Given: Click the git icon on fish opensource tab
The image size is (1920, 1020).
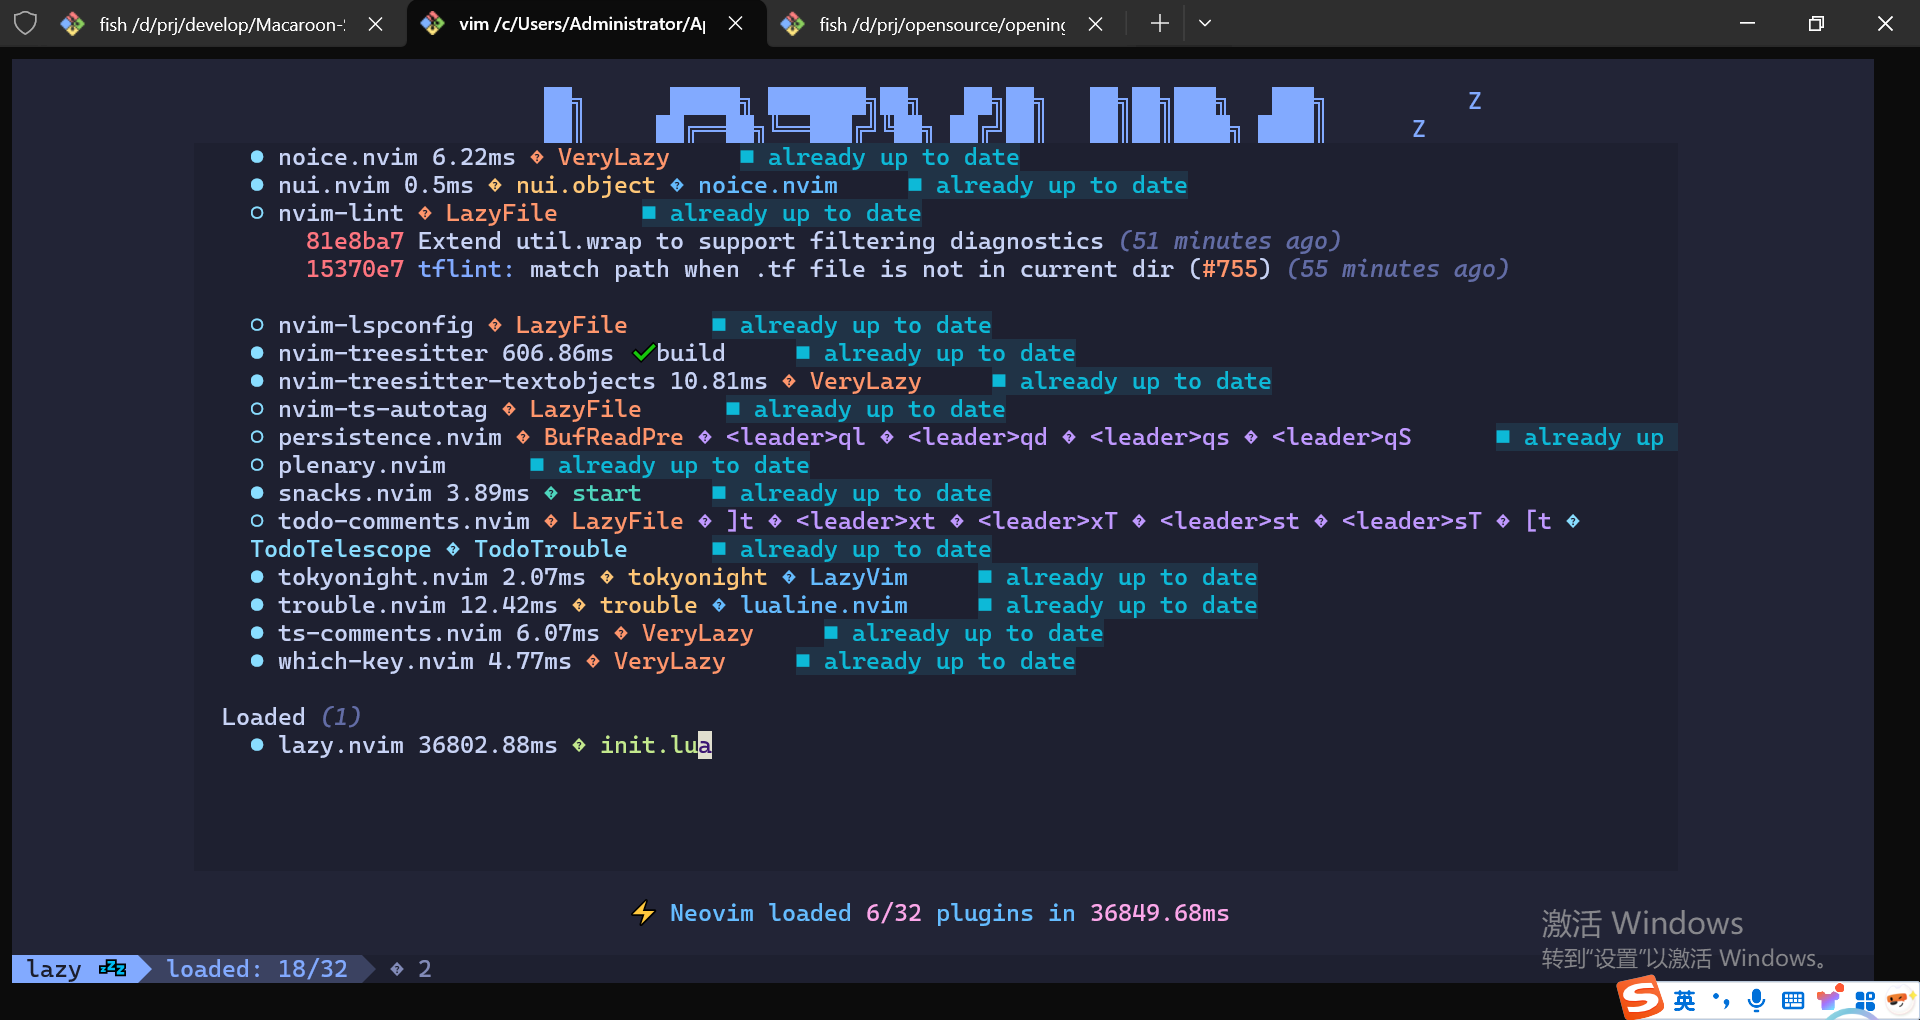Looking at the screenshot, I should click(x=792, y=24).
